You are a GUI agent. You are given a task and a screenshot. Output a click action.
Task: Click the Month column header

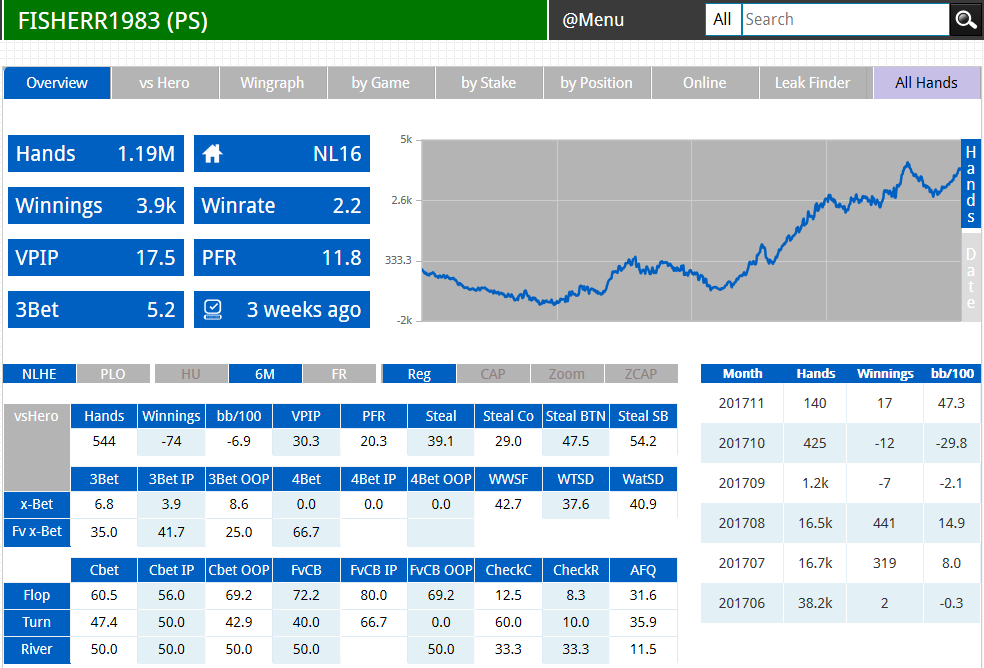tap(742, 374)
